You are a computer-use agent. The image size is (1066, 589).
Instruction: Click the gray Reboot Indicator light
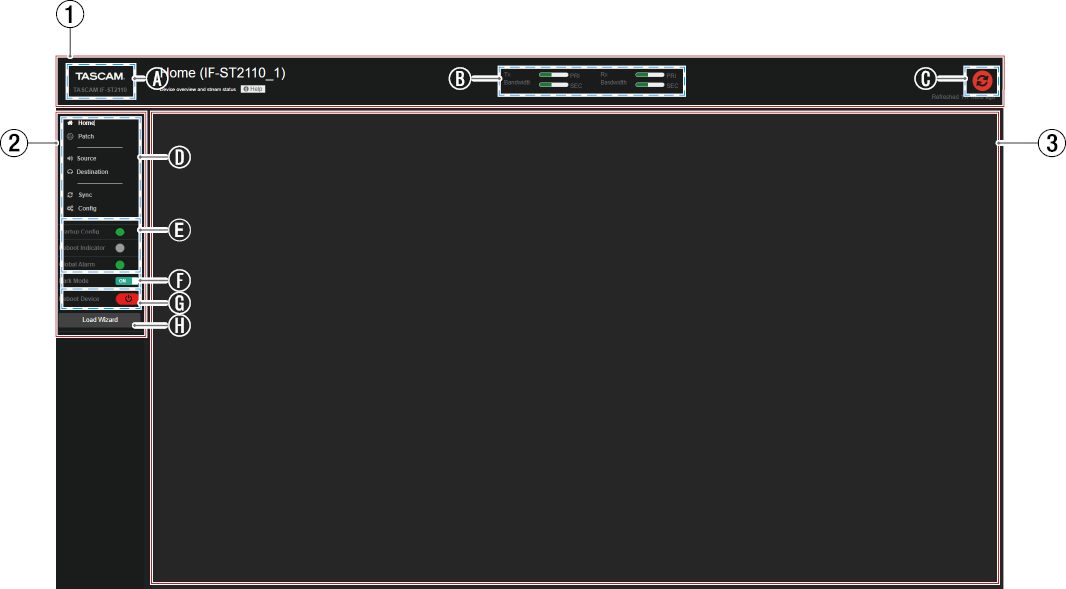pyautogui.click(x=120, y=248)
